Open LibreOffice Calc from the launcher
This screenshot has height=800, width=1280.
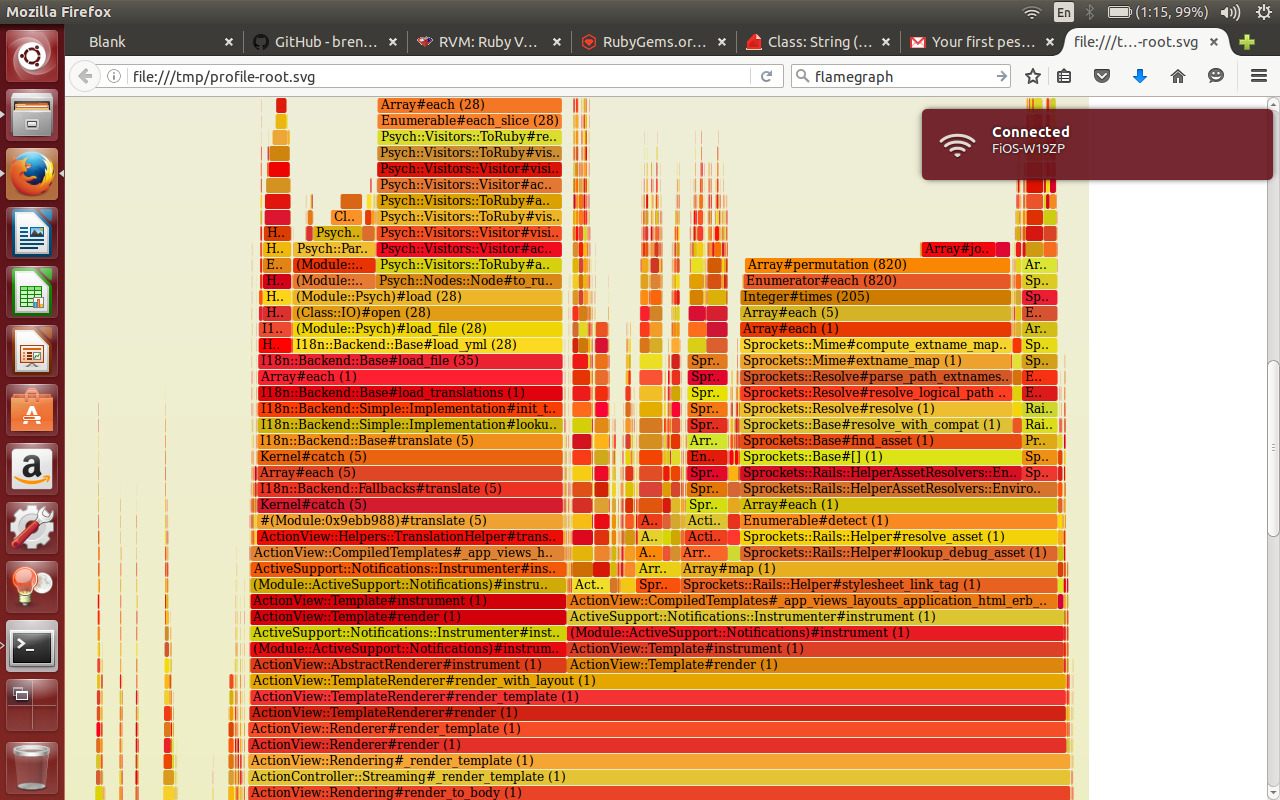[x=31, y=293]
